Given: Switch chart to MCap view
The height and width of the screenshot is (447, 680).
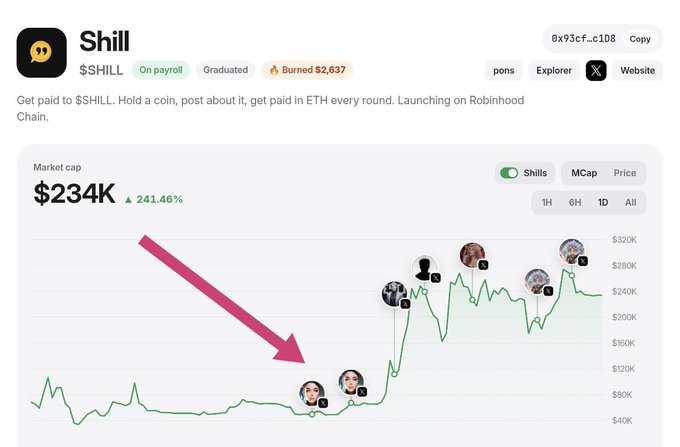Looking at the screenshot, I should pos(584,173).
